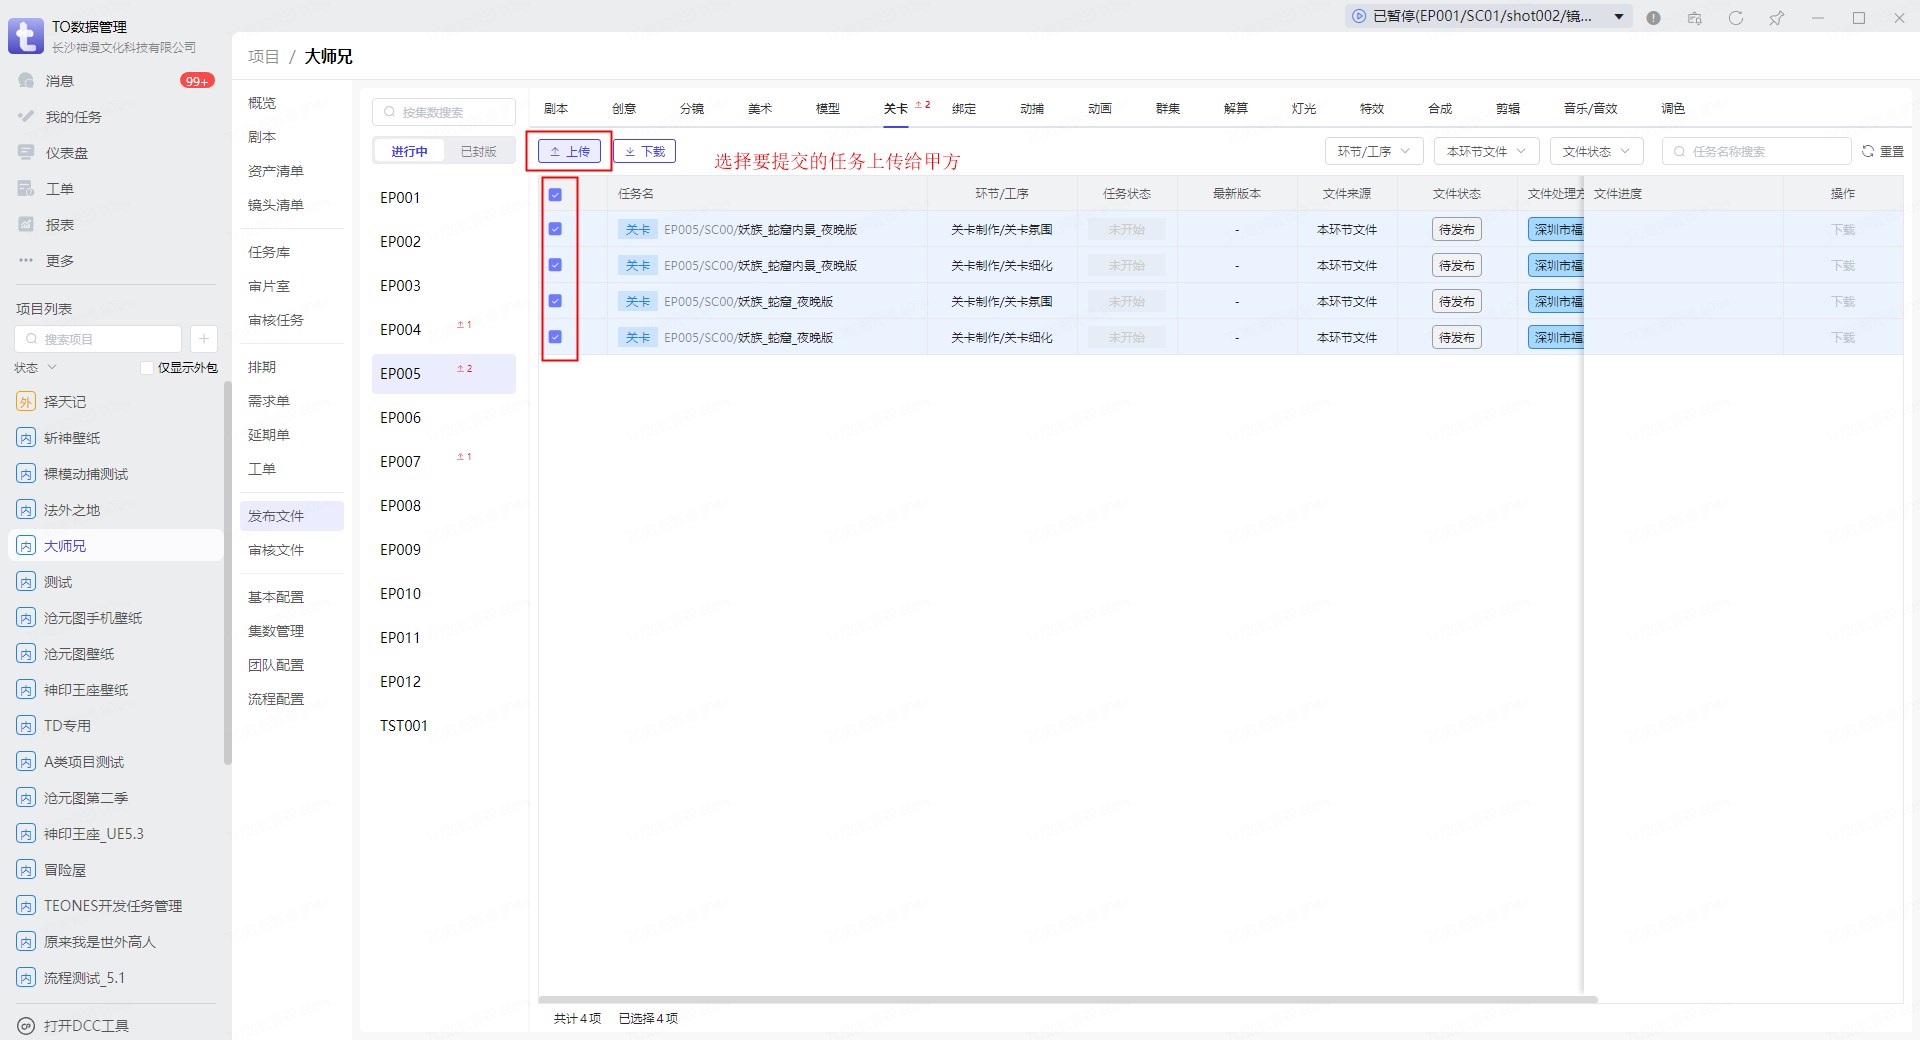The height and width of the screenshot is (1040, 1920).
Task: Click the 上传 upload button
Action: [x=570, y=152]
